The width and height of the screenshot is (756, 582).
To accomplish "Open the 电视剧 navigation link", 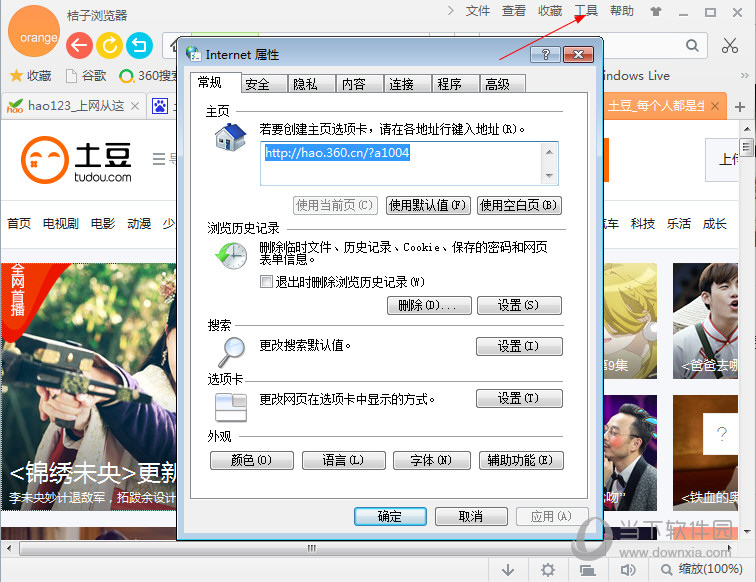I will tap(61, 224).
